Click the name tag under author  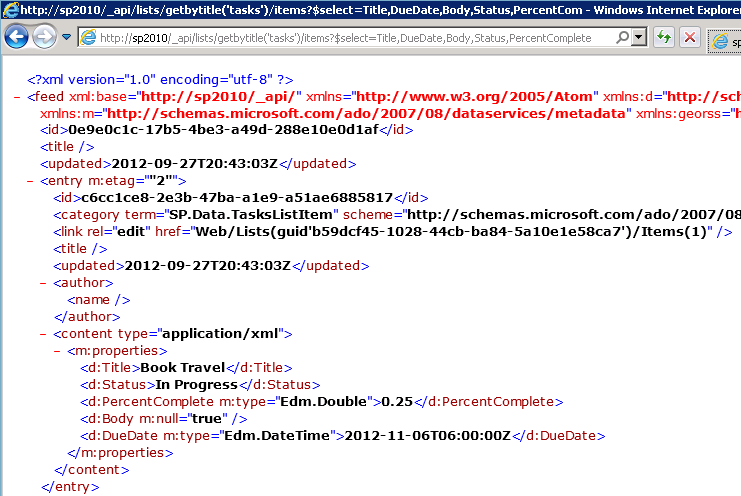coord(99,299)
